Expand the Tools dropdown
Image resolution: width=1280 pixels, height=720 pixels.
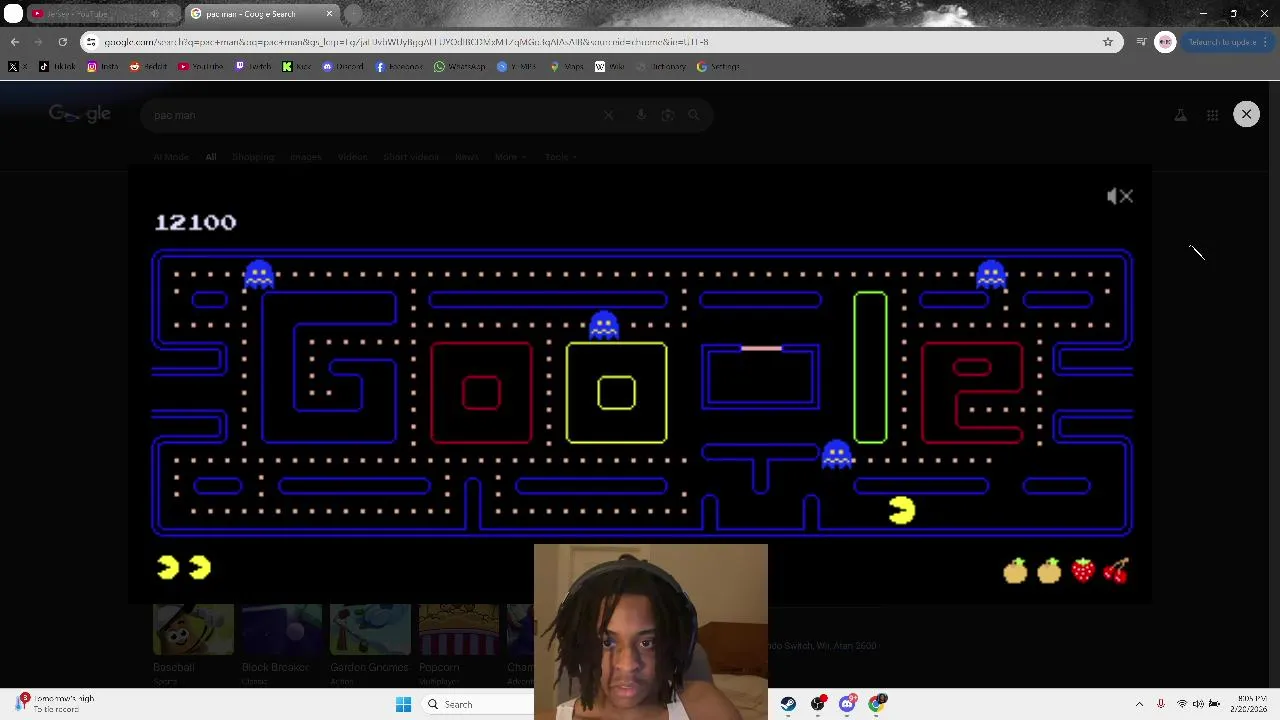pos(560,157)
